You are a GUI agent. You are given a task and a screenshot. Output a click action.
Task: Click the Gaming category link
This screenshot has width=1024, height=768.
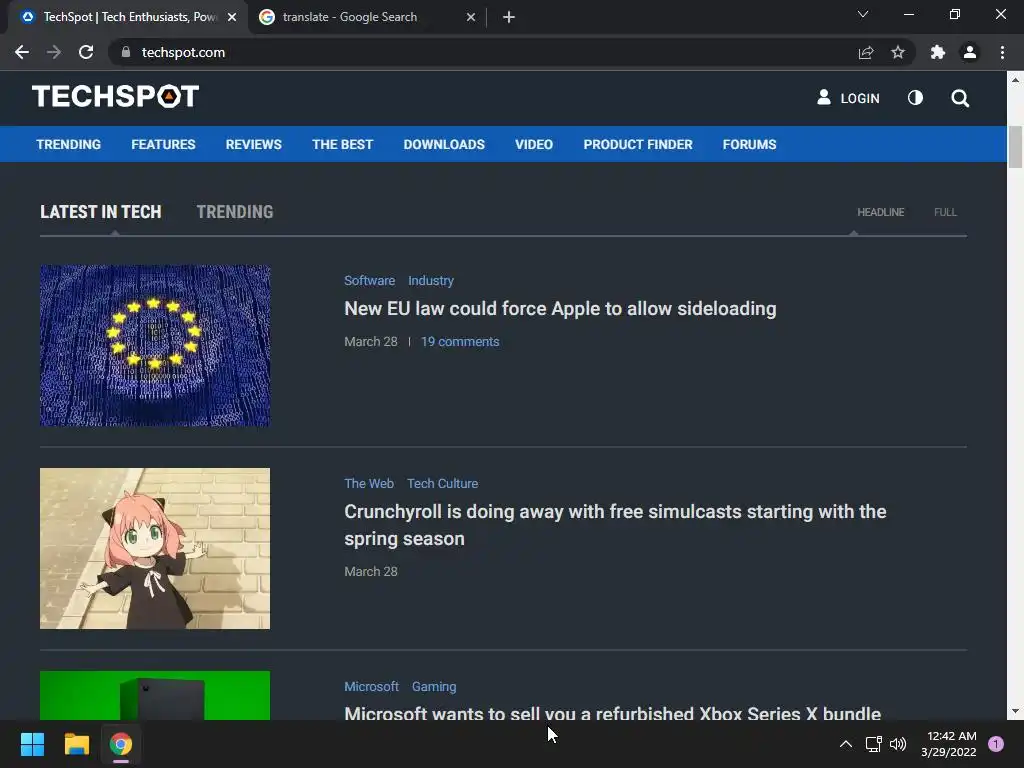[x=434, y=686]
